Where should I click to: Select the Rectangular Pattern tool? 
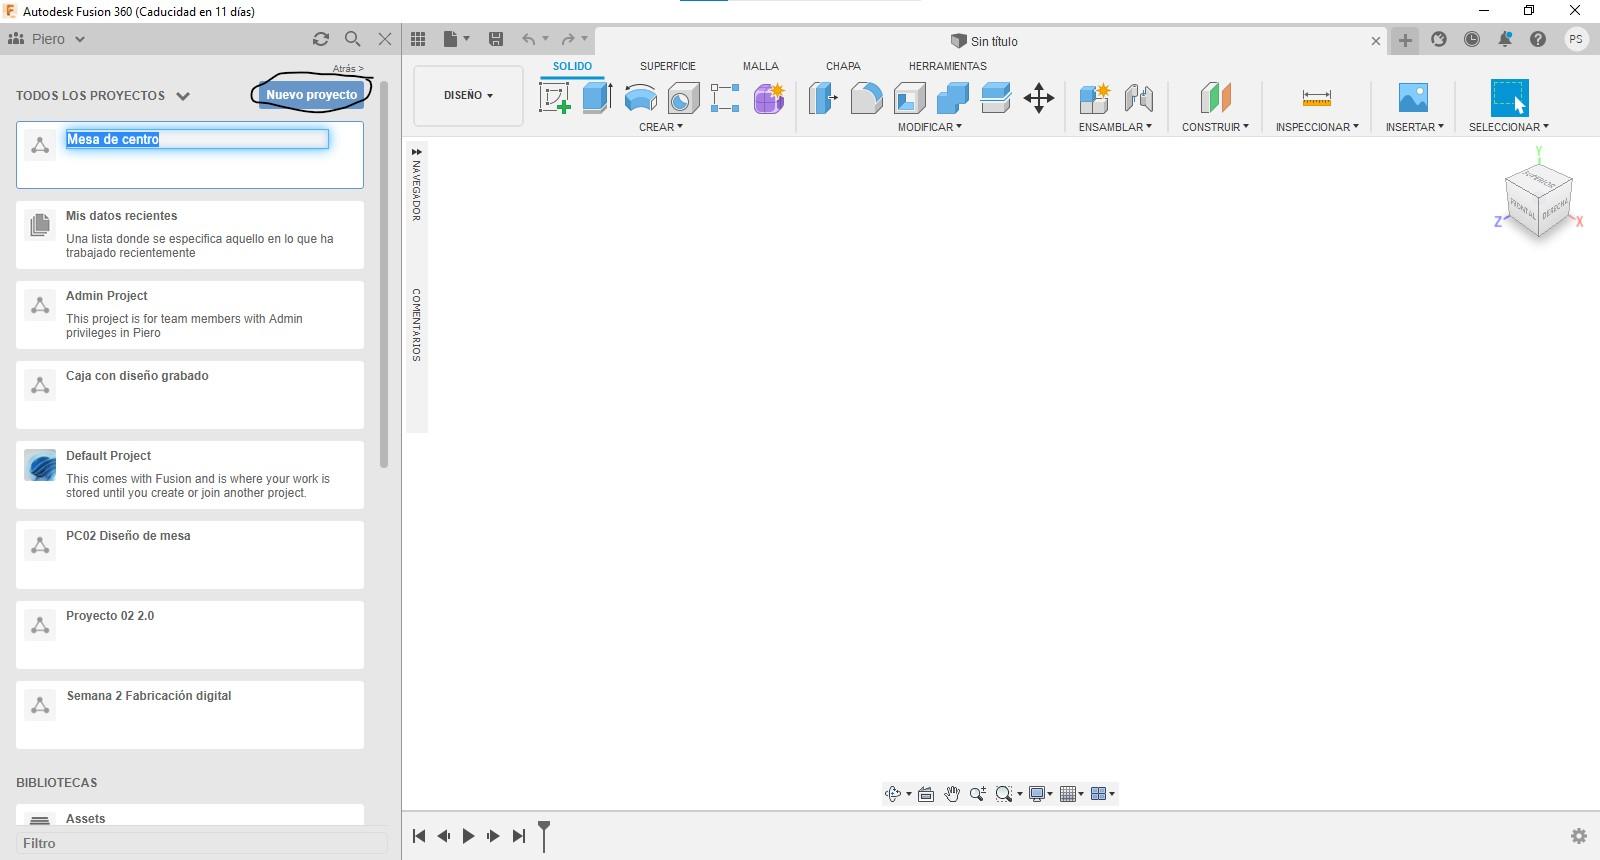pos(725,98)
